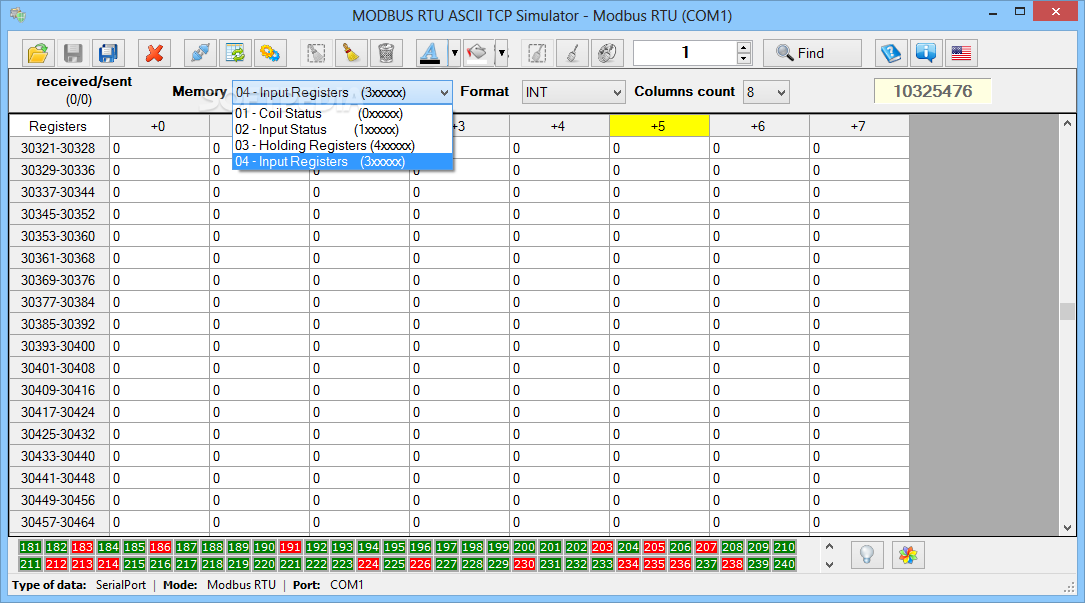The image size is (1085, 603).
Task: Click the colorful flower icon at the bottom
Action: pyautogui.click(x=909, y=555)
